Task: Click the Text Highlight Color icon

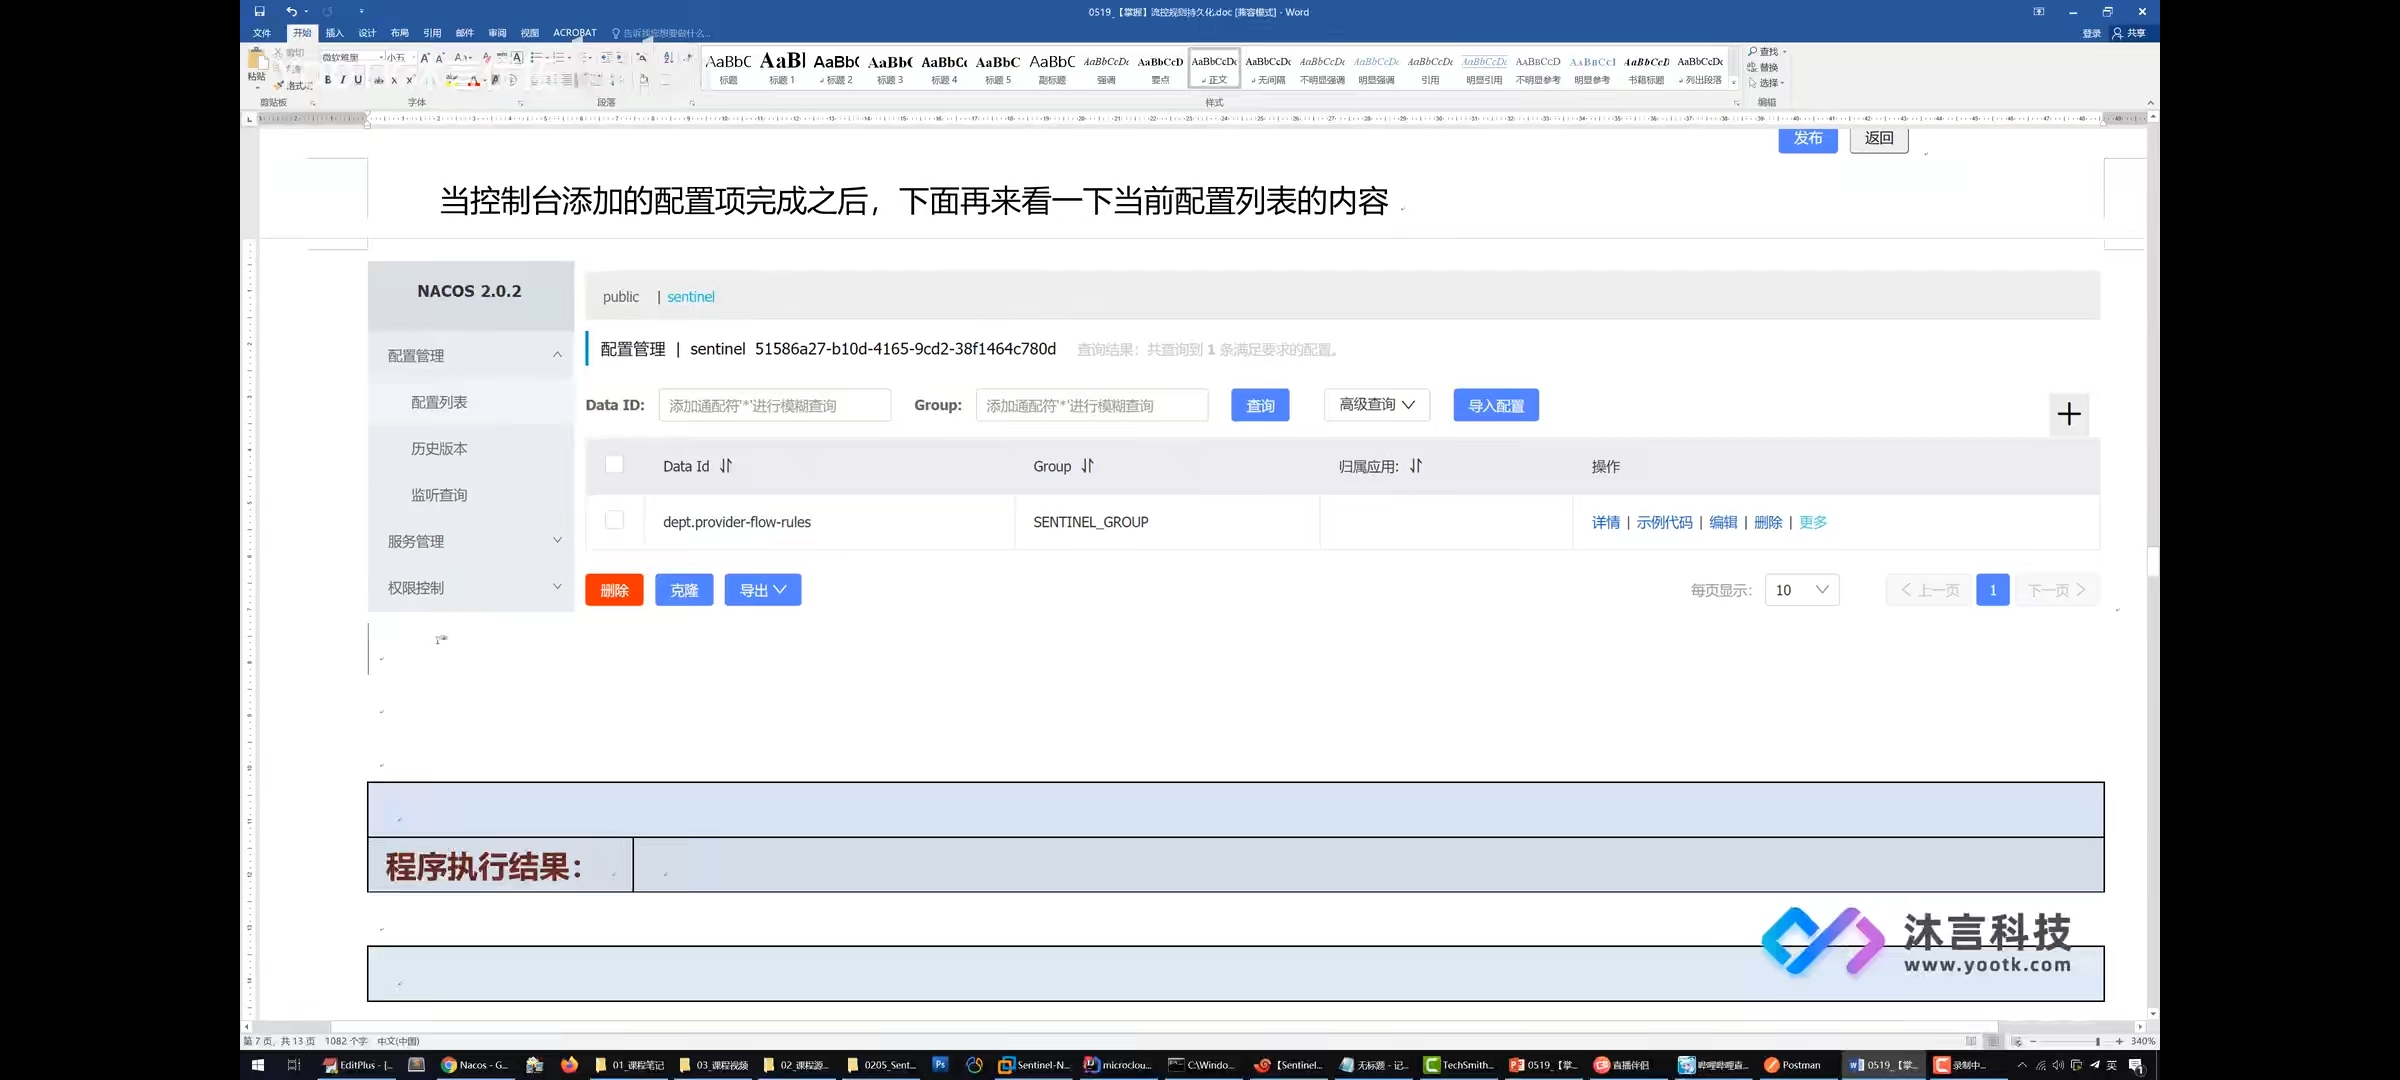Action: 453,80
